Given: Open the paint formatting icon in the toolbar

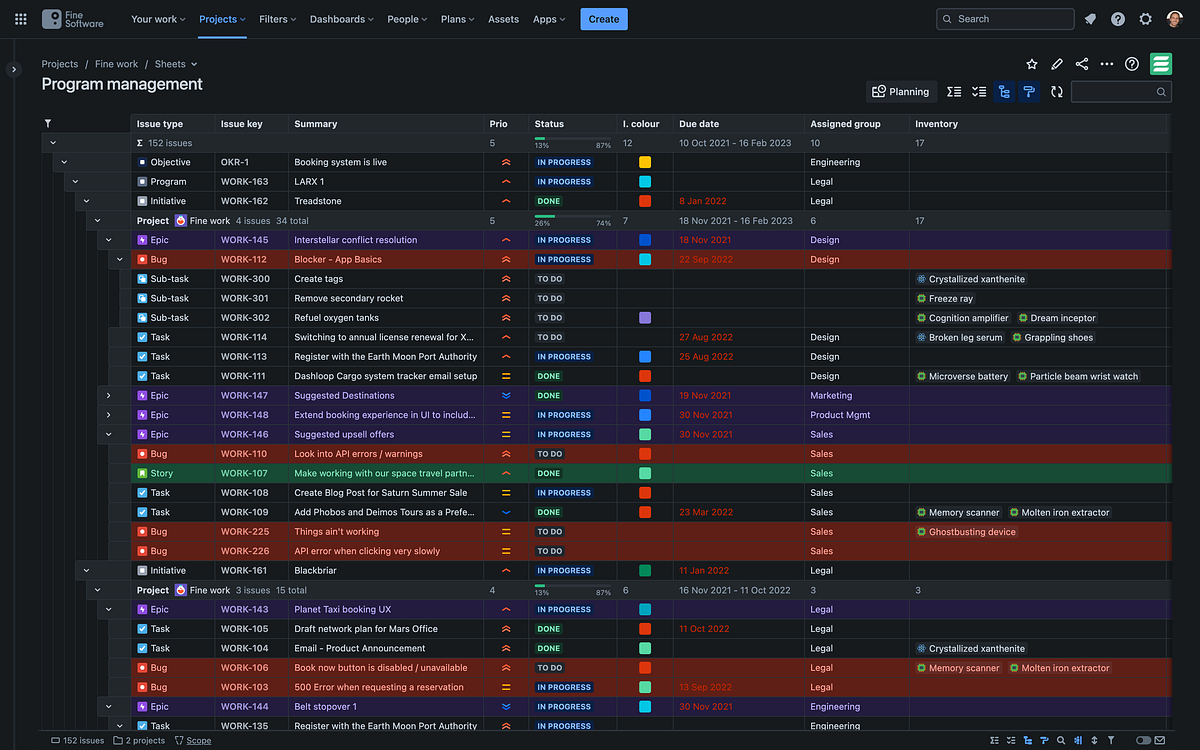Looking at the screenshot, I should click(1029, 91).
